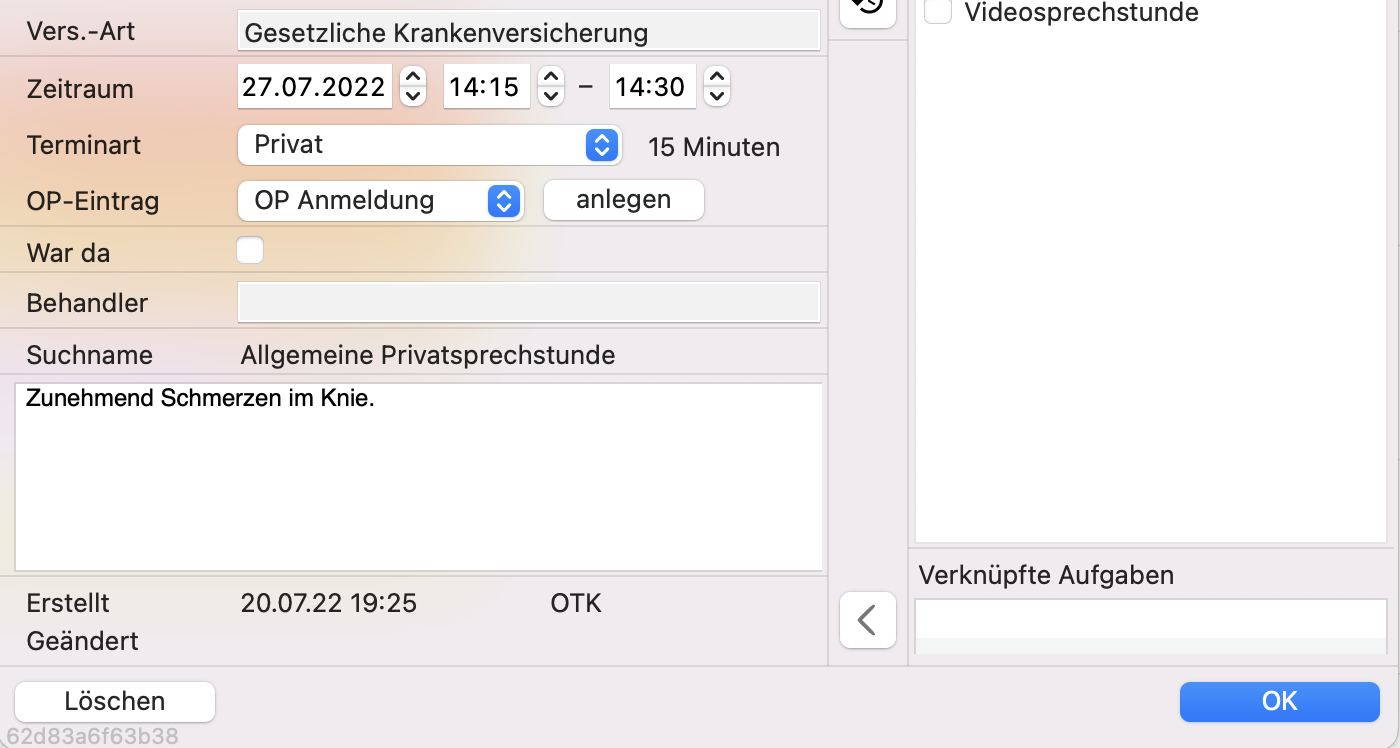This screenshot has width=1400, height=748.
Task: Click the anlegen button
Action: pos(623,200)
